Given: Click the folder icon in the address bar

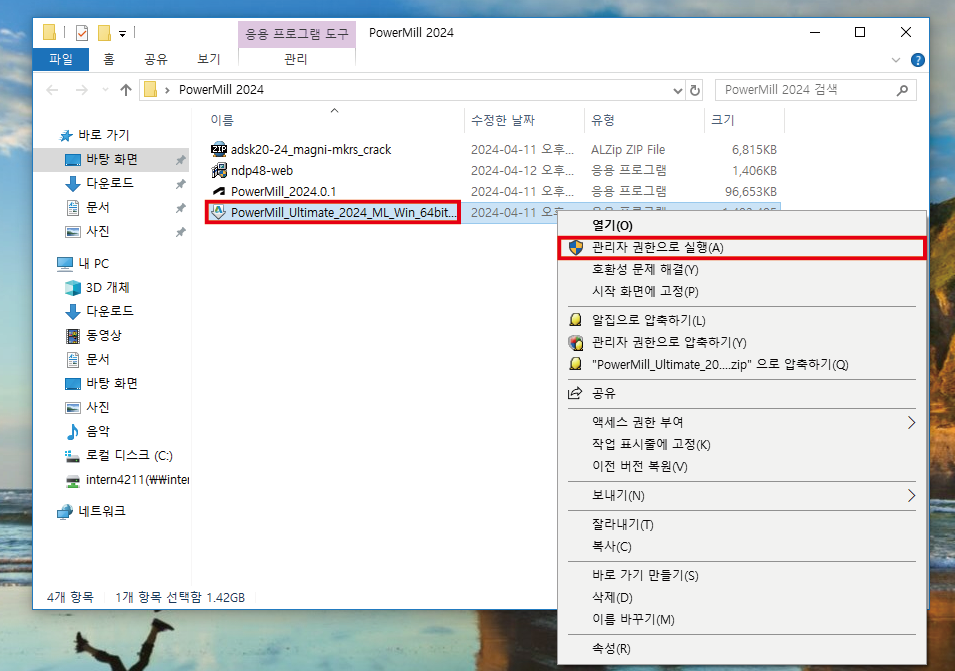Looking at the screenshot, I should [150, 90].
